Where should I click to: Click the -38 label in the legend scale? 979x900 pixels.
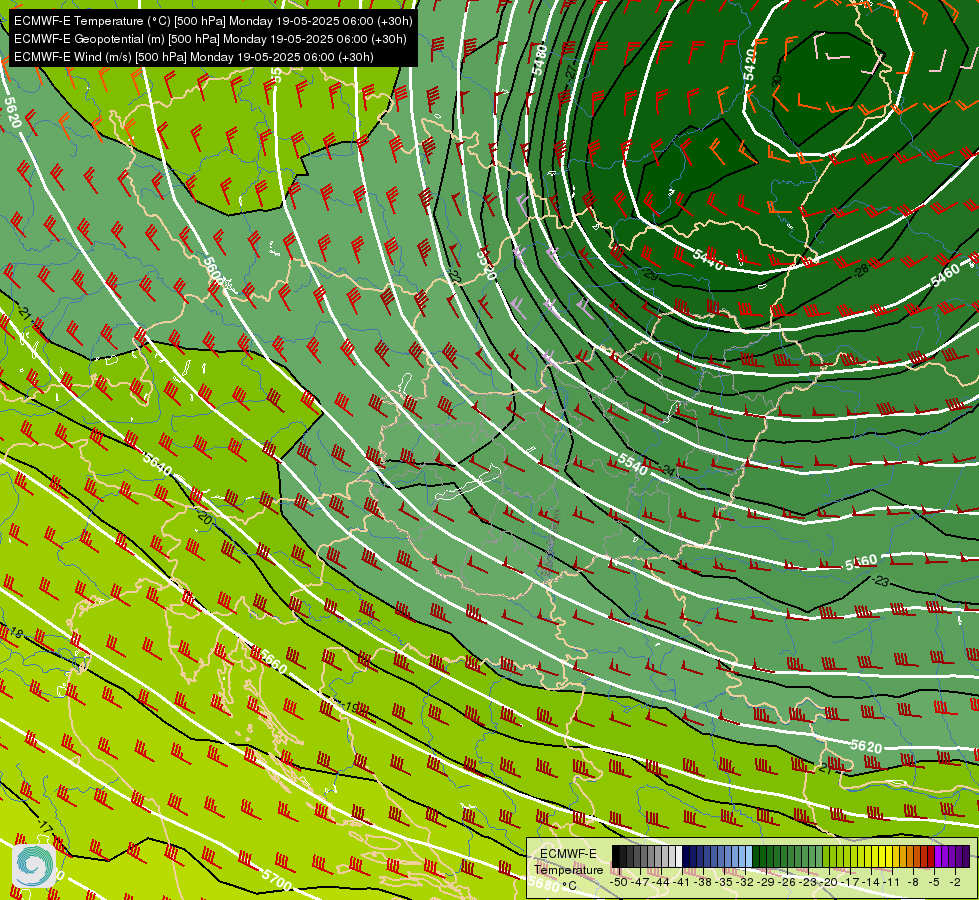coord(702,882)
